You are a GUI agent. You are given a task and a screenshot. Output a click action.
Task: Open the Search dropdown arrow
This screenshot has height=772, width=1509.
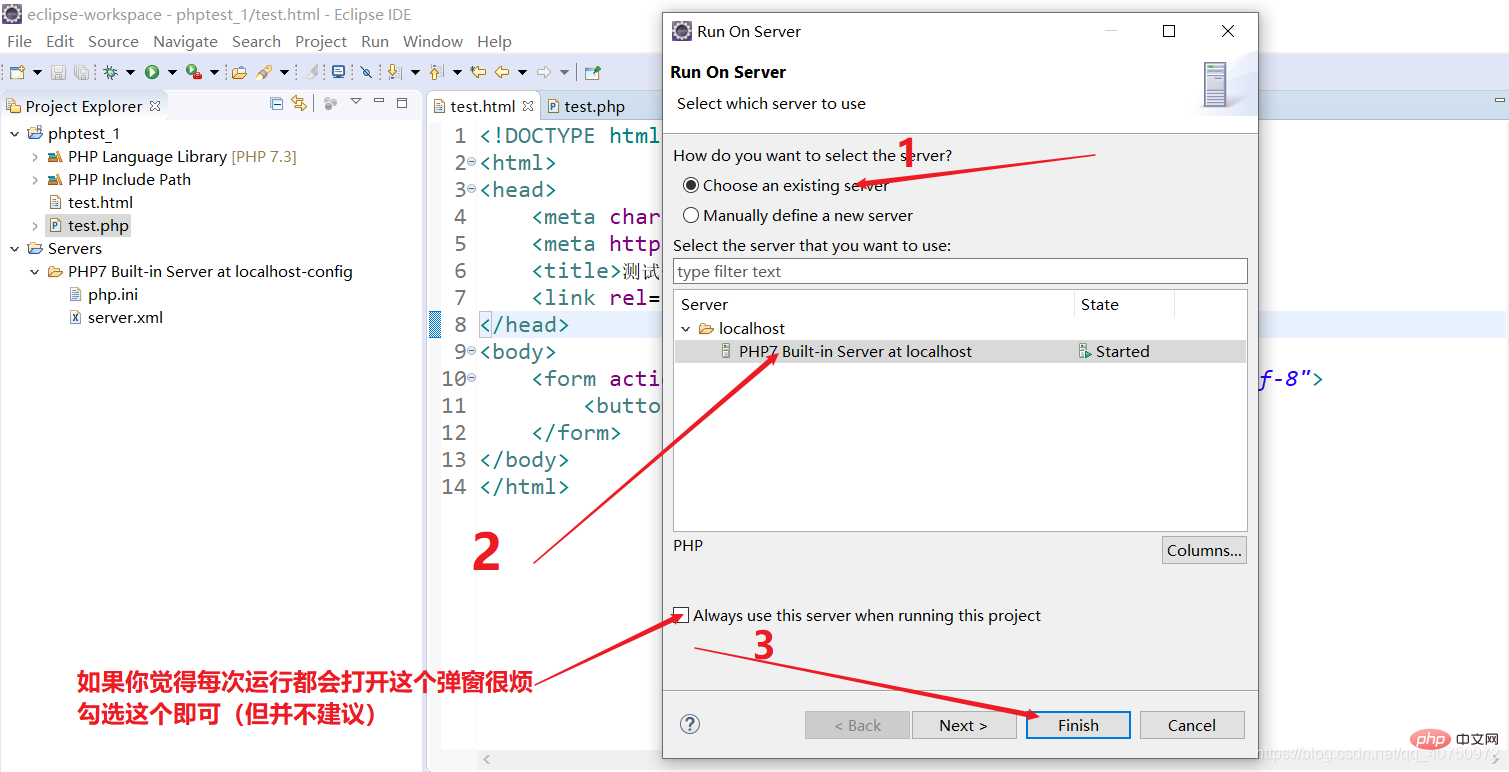pyautogui.click(x=284, y=72)
